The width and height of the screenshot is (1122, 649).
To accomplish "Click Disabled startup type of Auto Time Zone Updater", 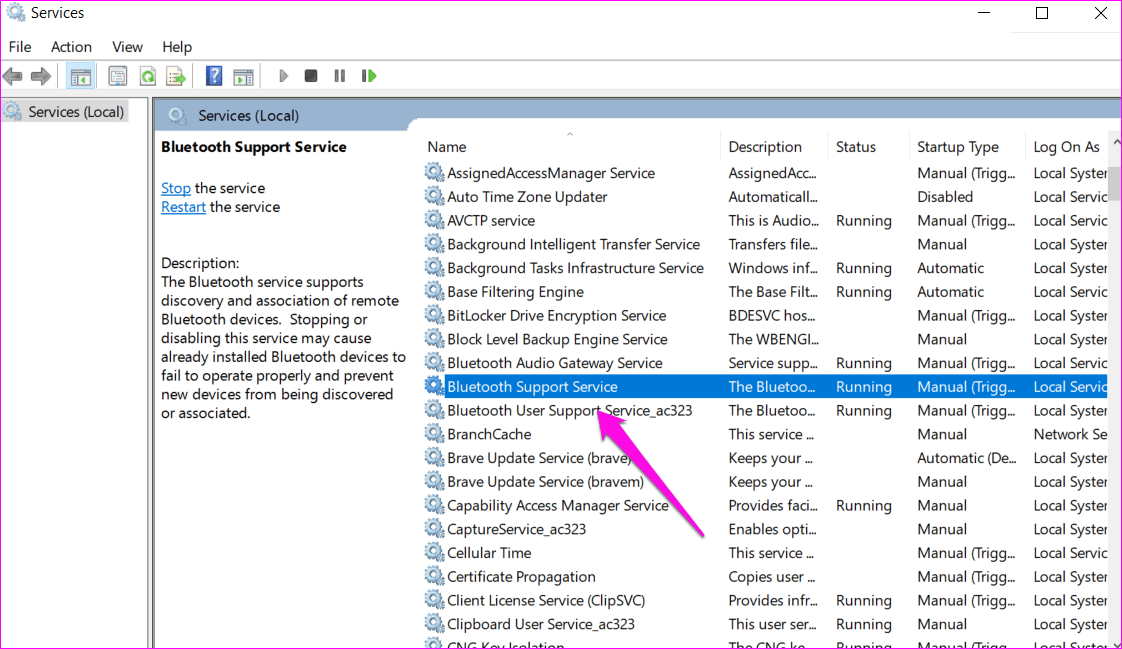I will point(945,196).
